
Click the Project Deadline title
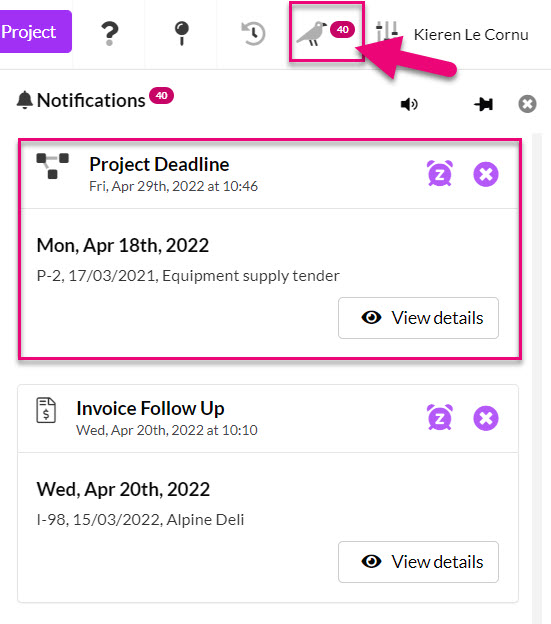(159, 164)
